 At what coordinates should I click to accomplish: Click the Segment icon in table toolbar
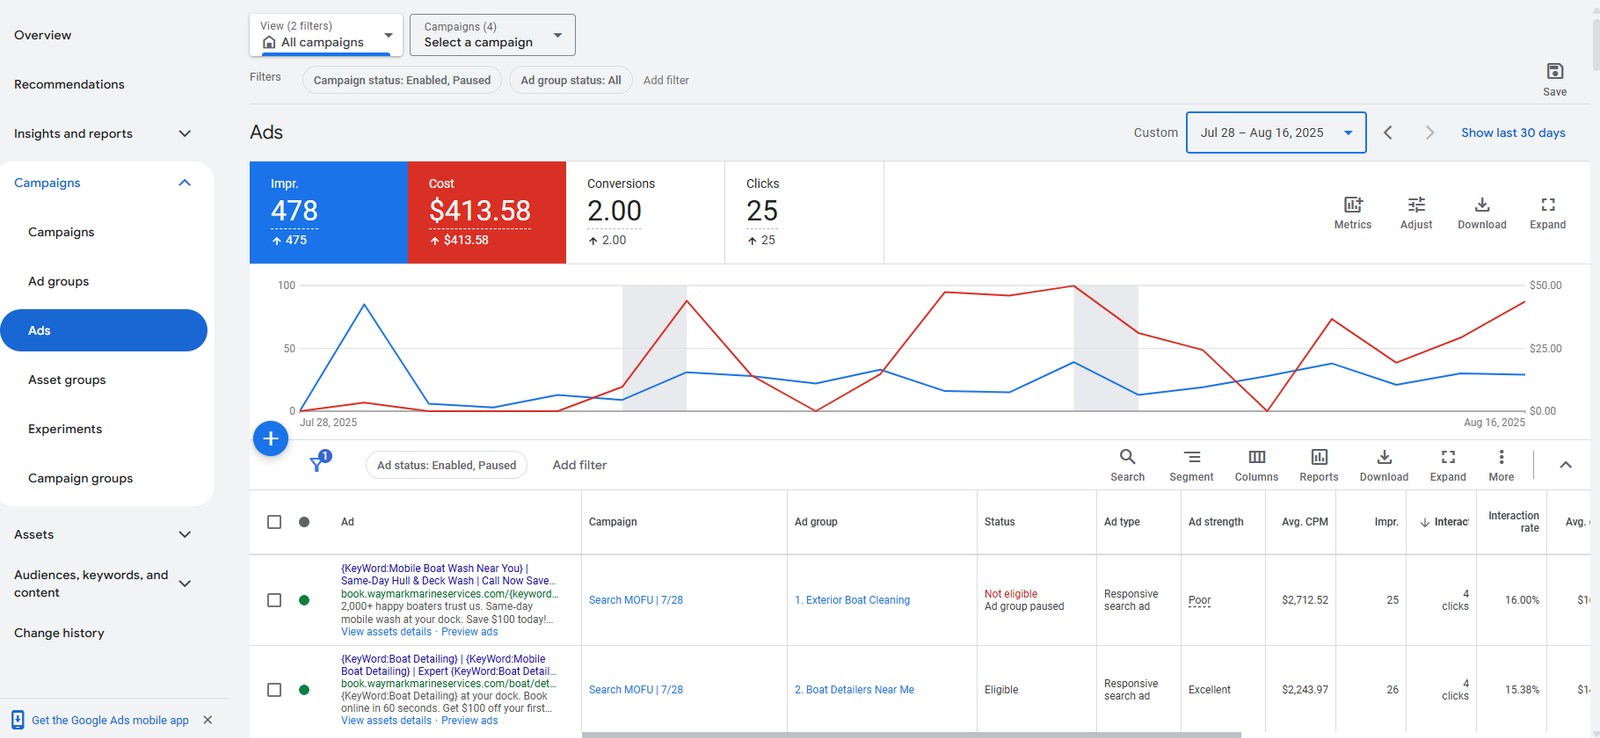pyautogui.click(x=1191, y=457)
